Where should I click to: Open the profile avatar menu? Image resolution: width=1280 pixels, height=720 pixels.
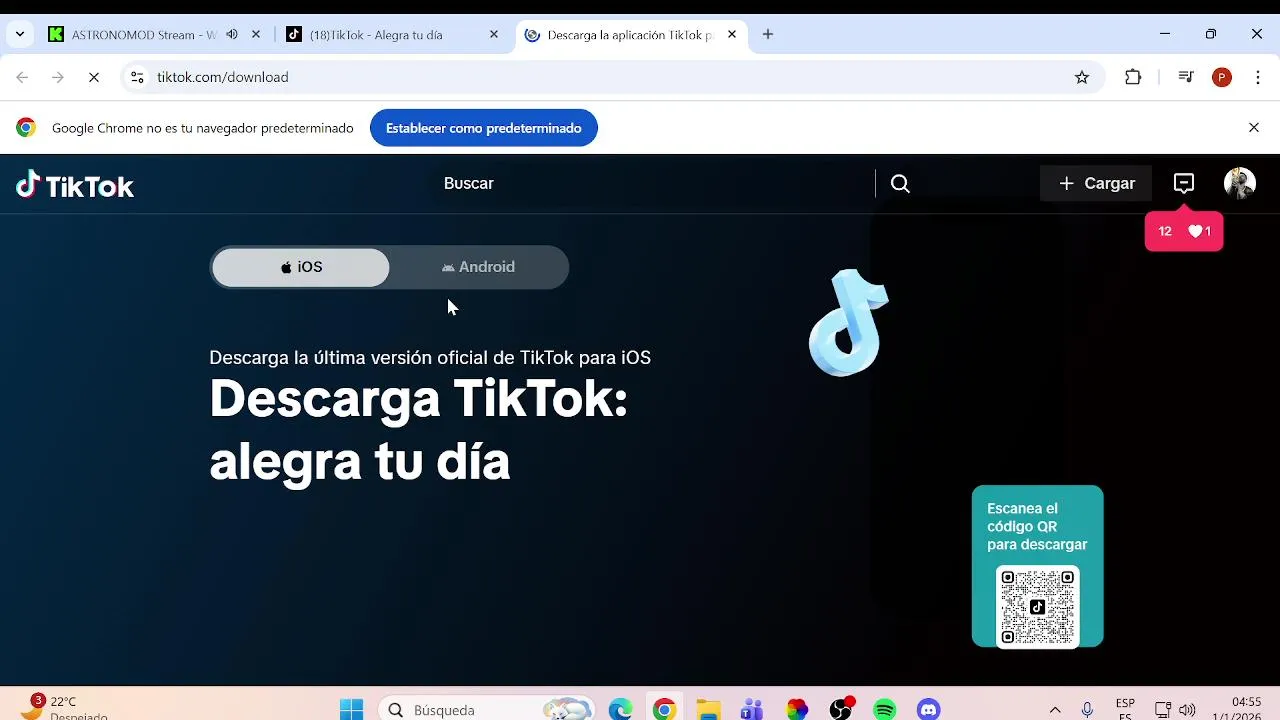1240,183
